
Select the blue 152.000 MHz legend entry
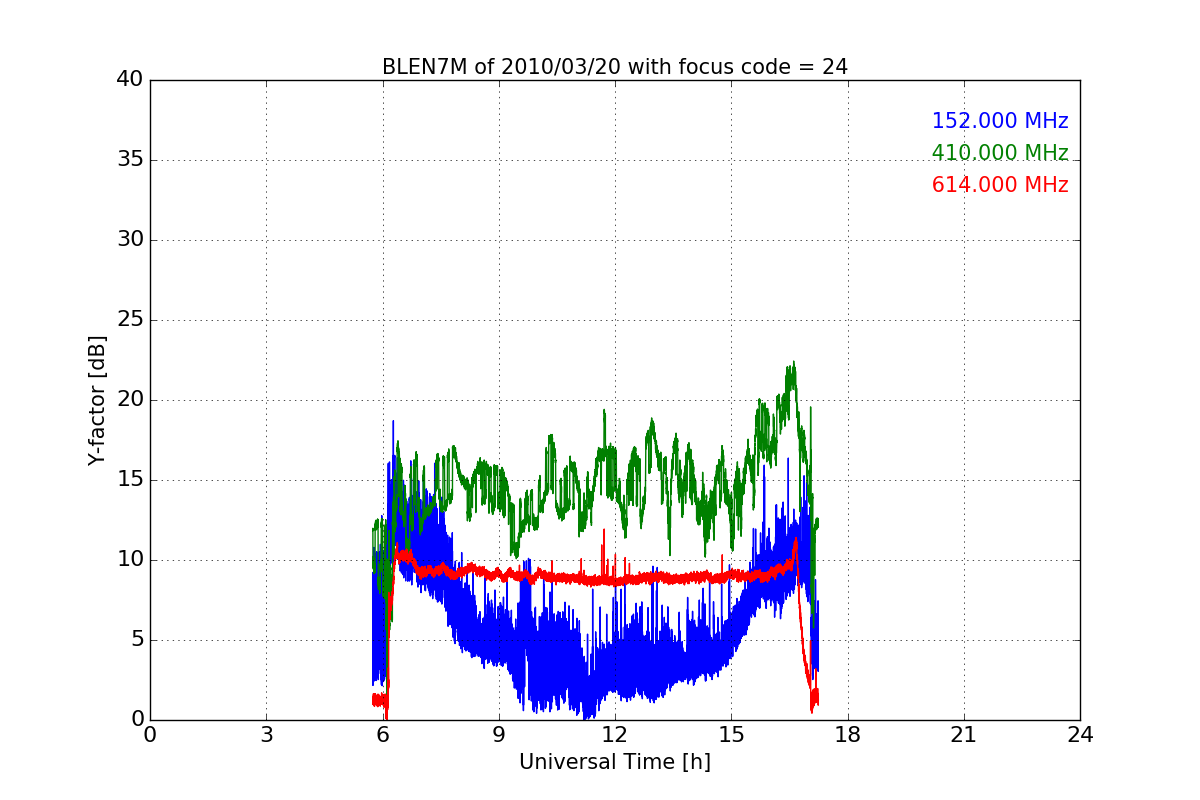pyautogui.click(x=1000, y=121)
